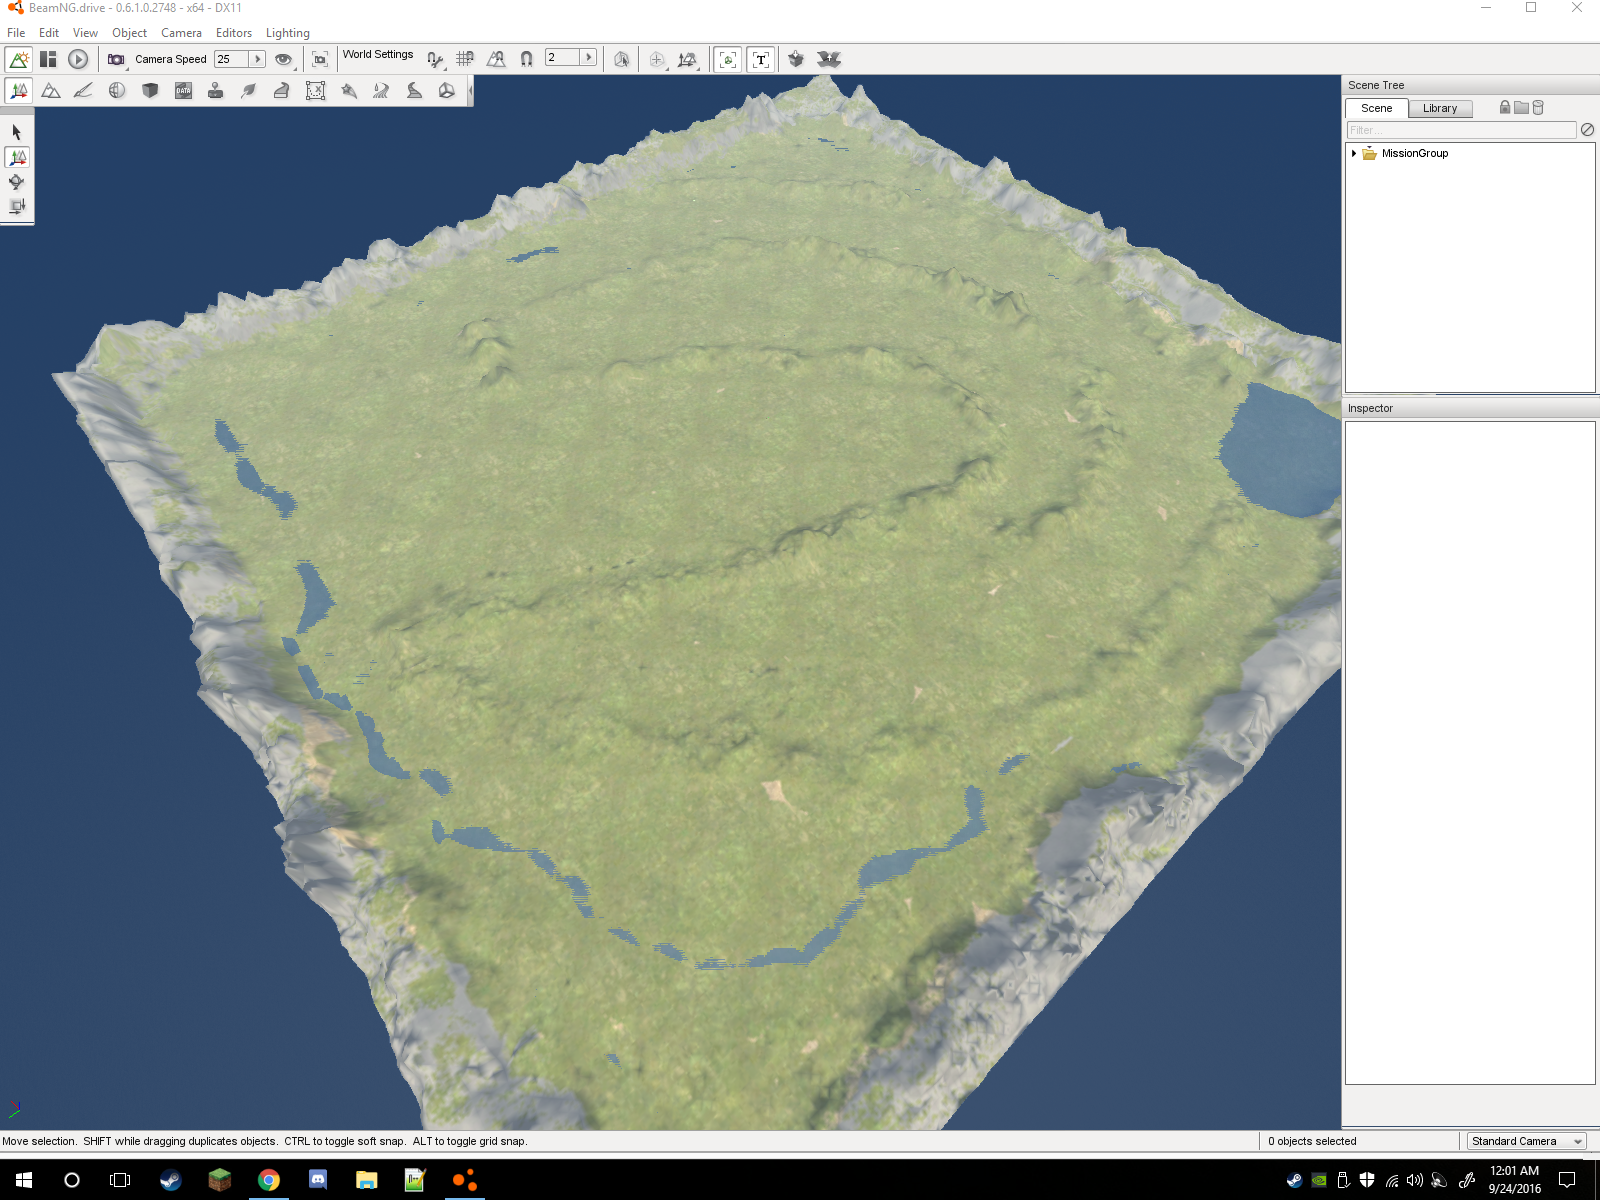Select the Object Editor tool
The width and height of the screenshot is (1600, 1200).
(18, 91)
